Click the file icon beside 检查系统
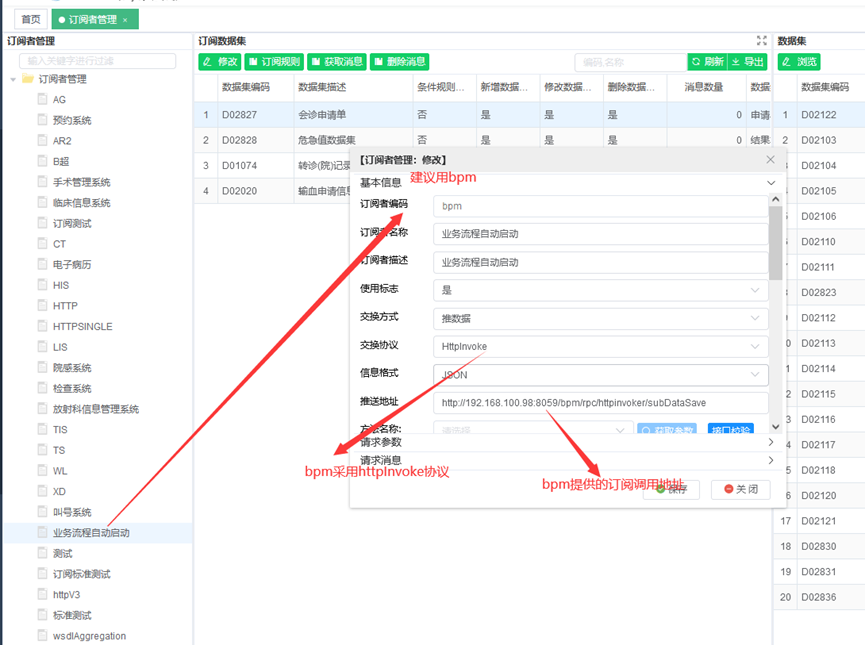The width and height of the screenshot is (865, 645). [x=42, y=387]
